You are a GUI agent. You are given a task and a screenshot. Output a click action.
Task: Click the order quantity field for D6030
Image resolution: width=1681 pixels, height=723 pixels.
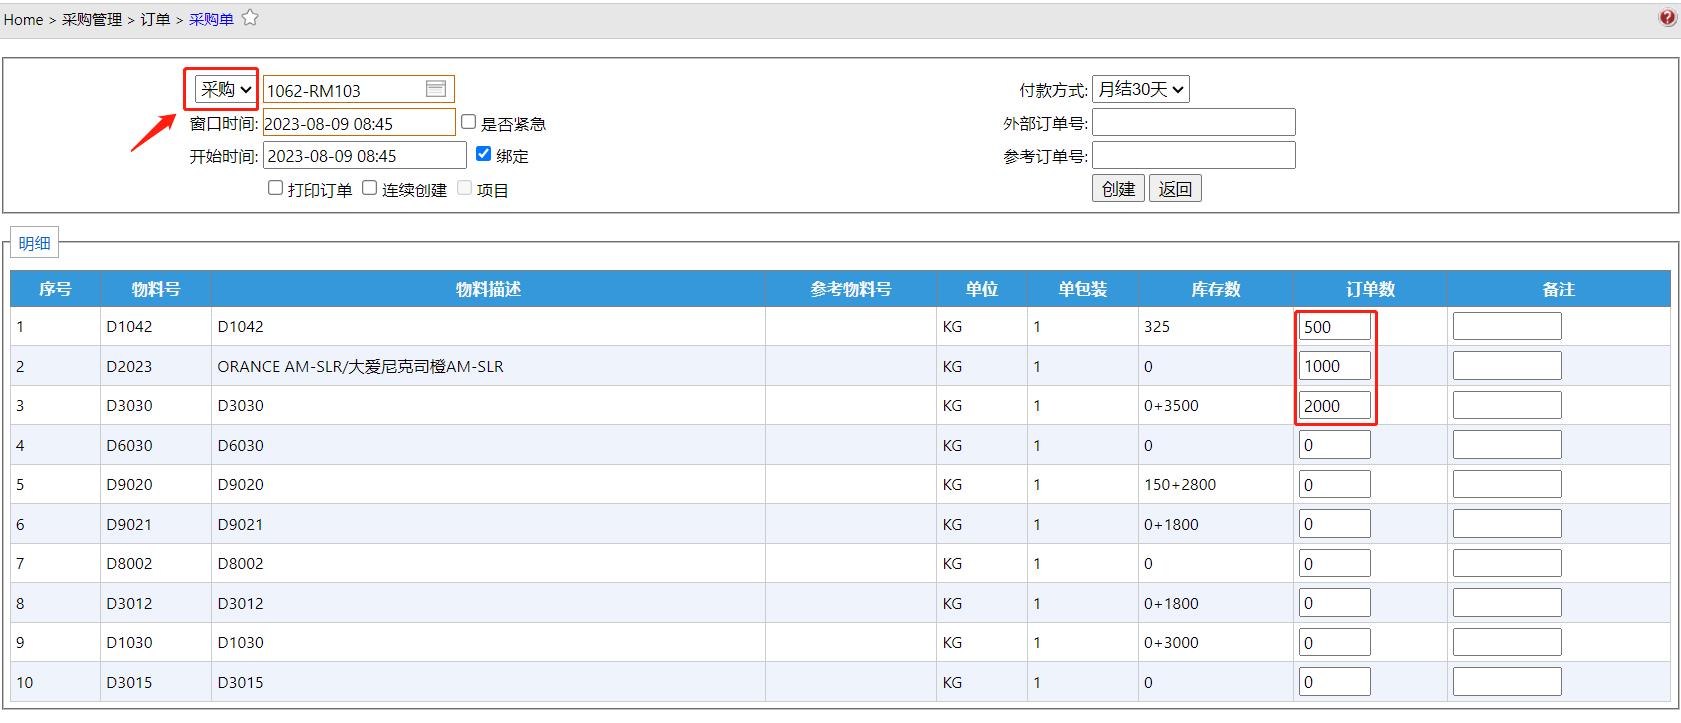click(x=1334, y=445)
